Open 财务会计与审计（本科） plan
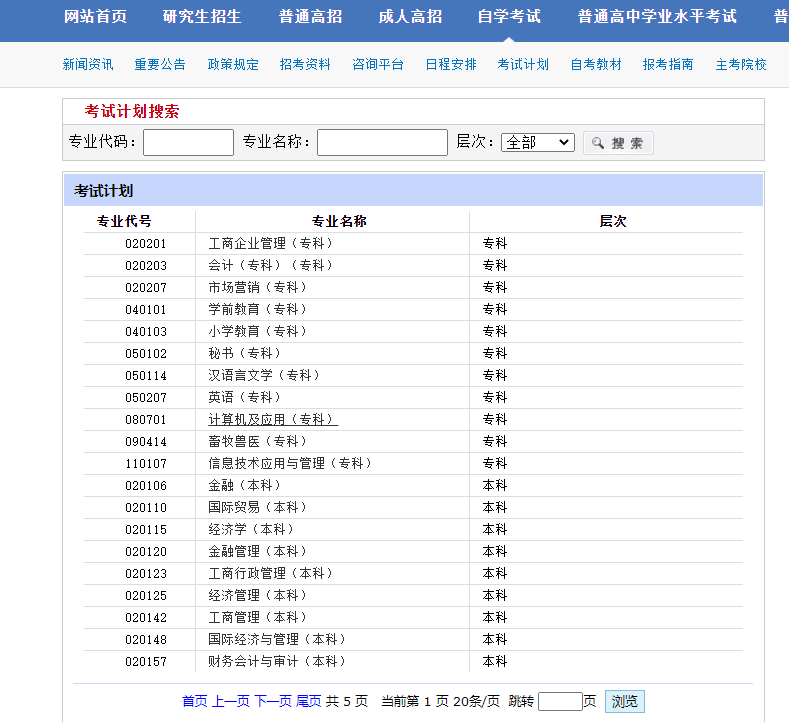The height and width of the screenshot is (722, 789). click(277, 662)
